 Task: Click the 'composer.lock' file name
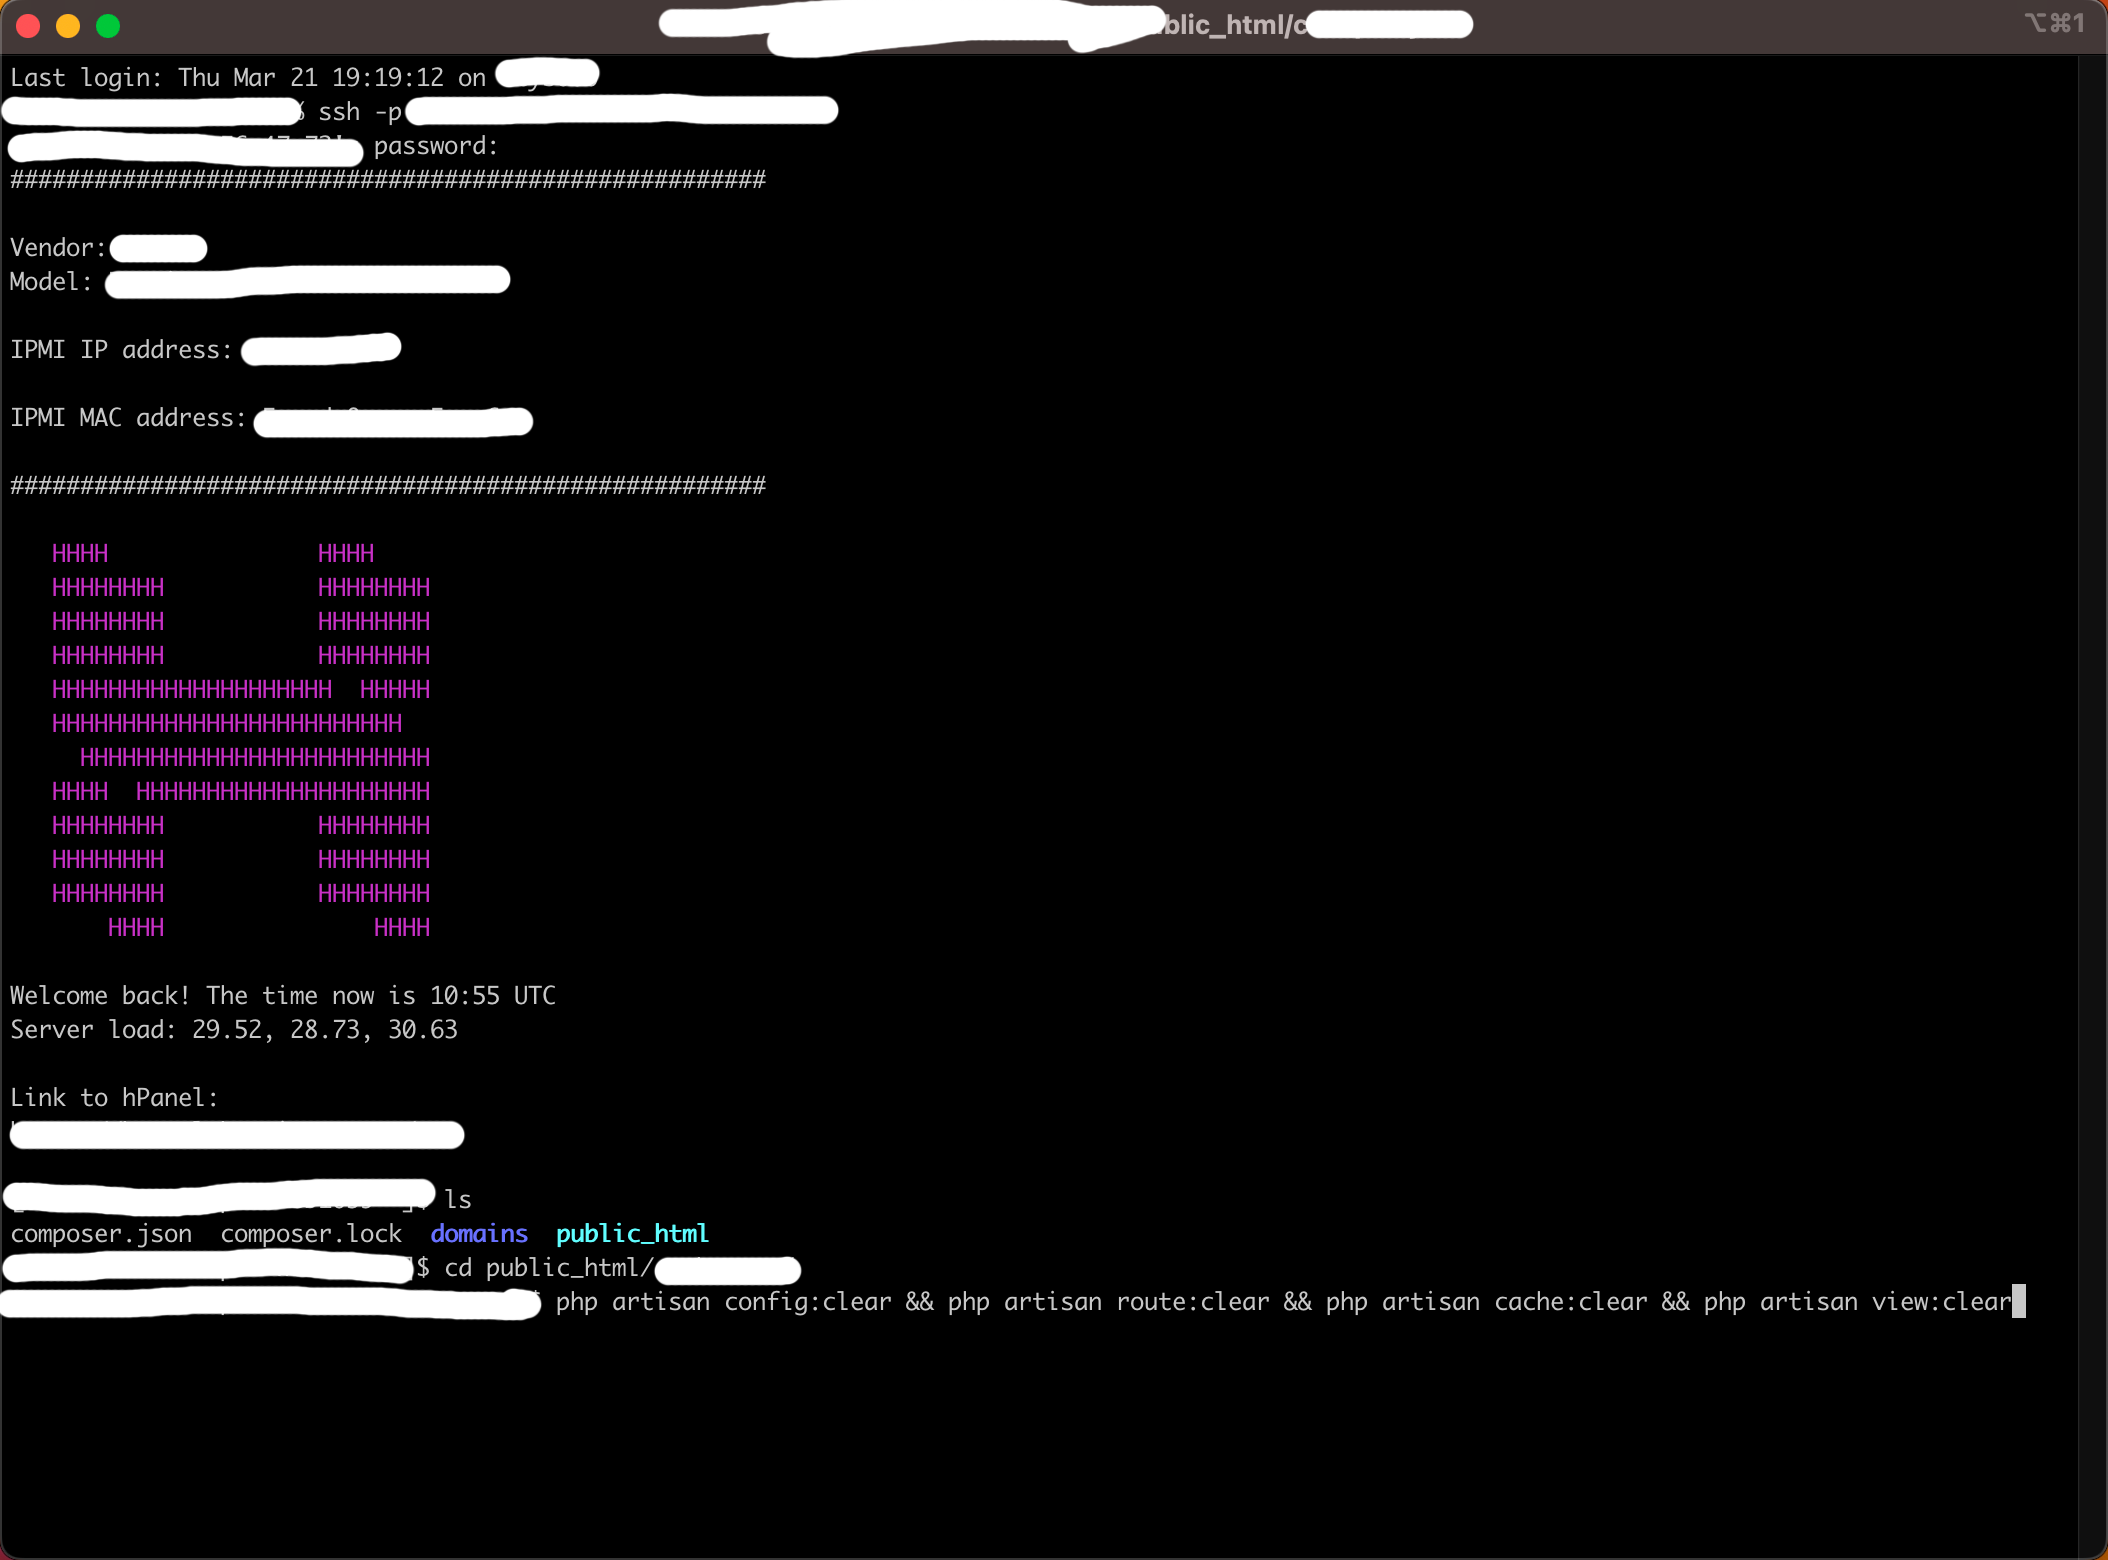pyautogui.click(x=311, y=1233)
